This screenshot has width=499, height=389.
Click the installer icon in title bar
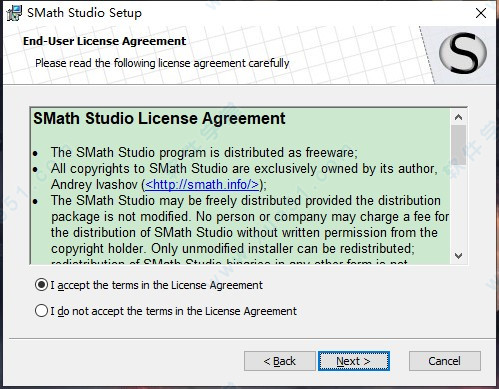14,13
